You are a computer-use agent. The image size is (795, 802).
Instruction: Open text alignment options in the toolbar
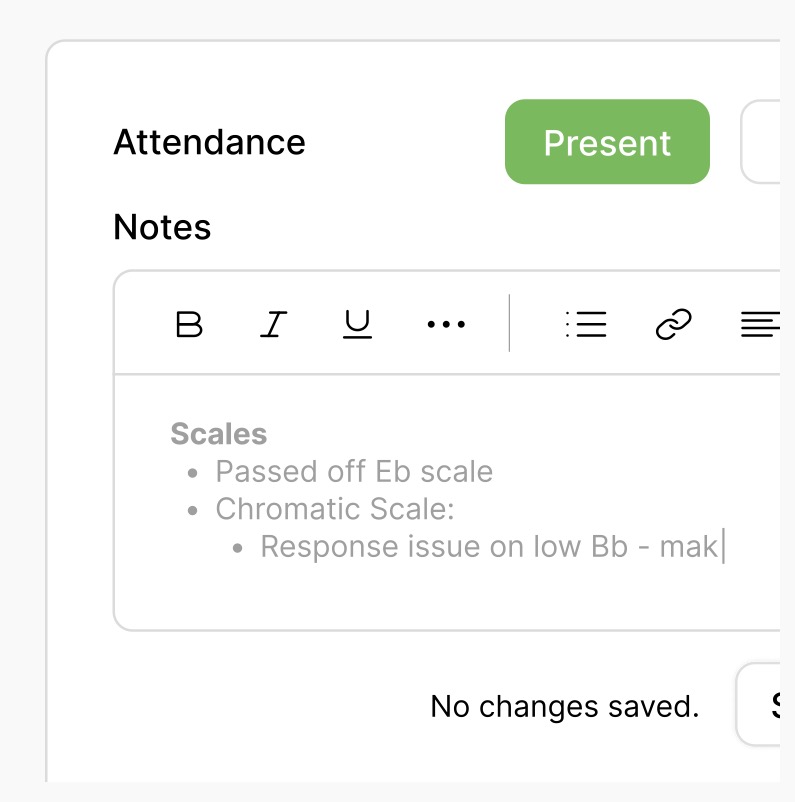click(763, 323)
